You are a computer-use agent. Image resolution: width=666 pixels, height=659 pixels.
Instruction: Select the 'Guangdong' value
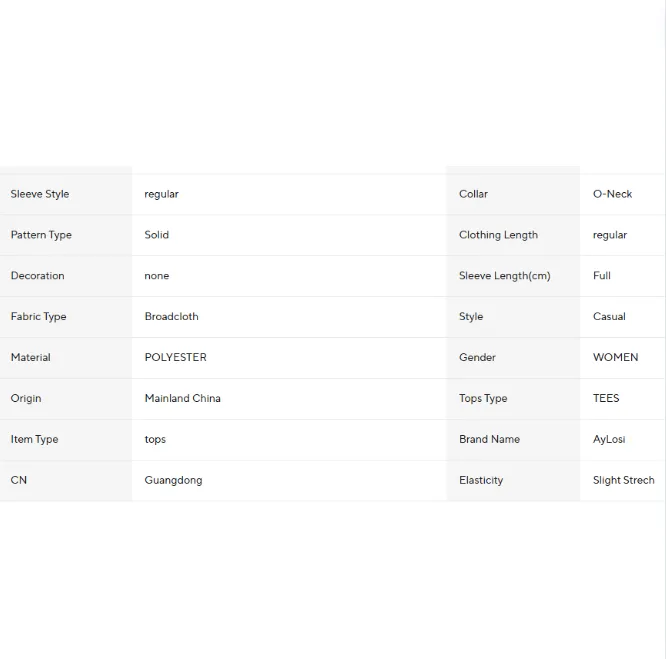pos(173,480)
